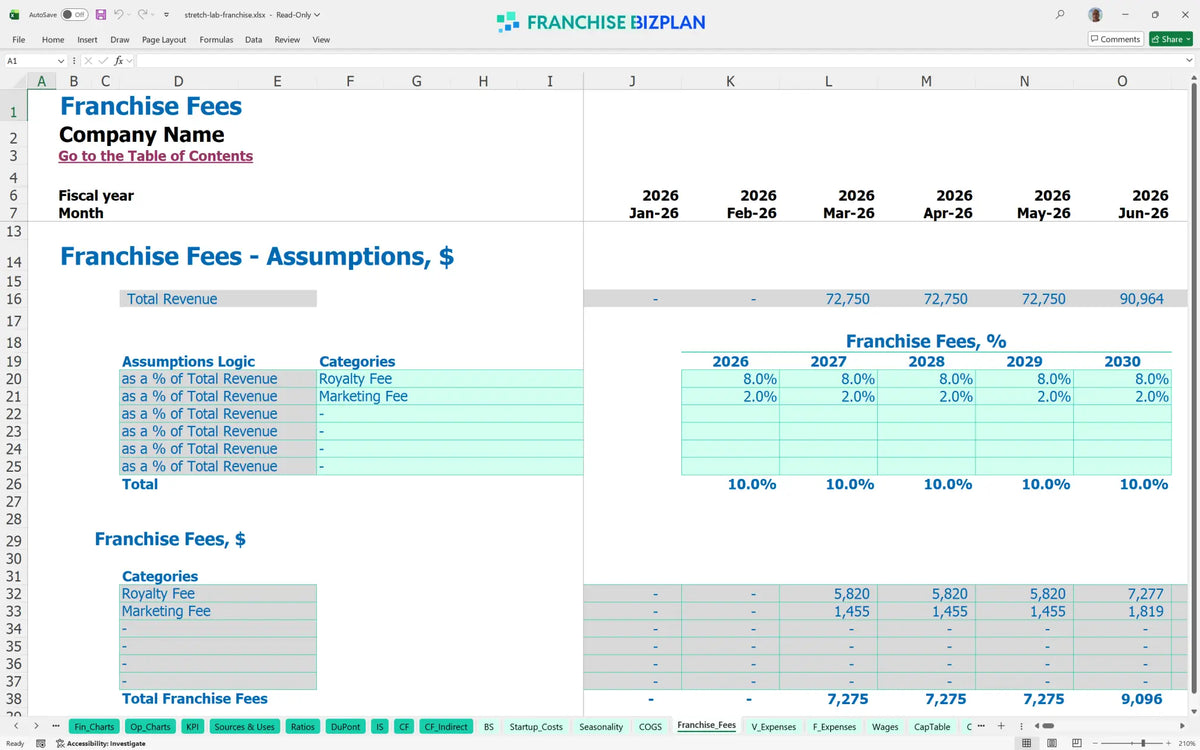Open the CapTable sheet tab
This screenshot has height=750, width=1200.
[932, 727]
